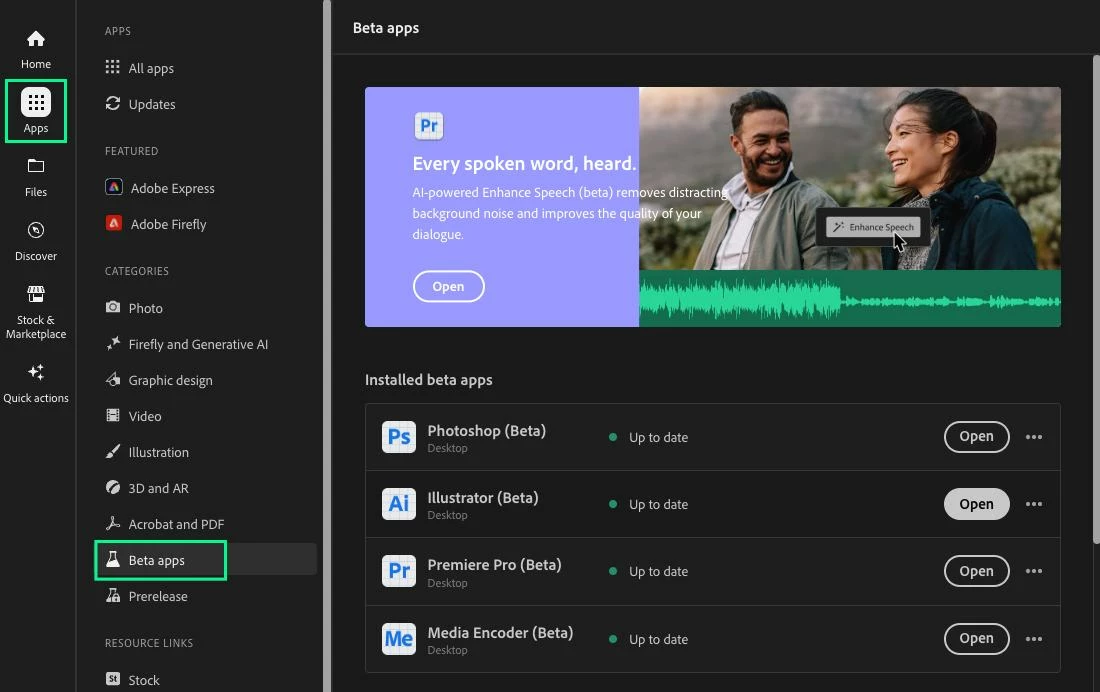Image resolution: width=1100 pixels, height=692 pixels.
Task: Open the Prerelease category
Action: coord(146,596)
